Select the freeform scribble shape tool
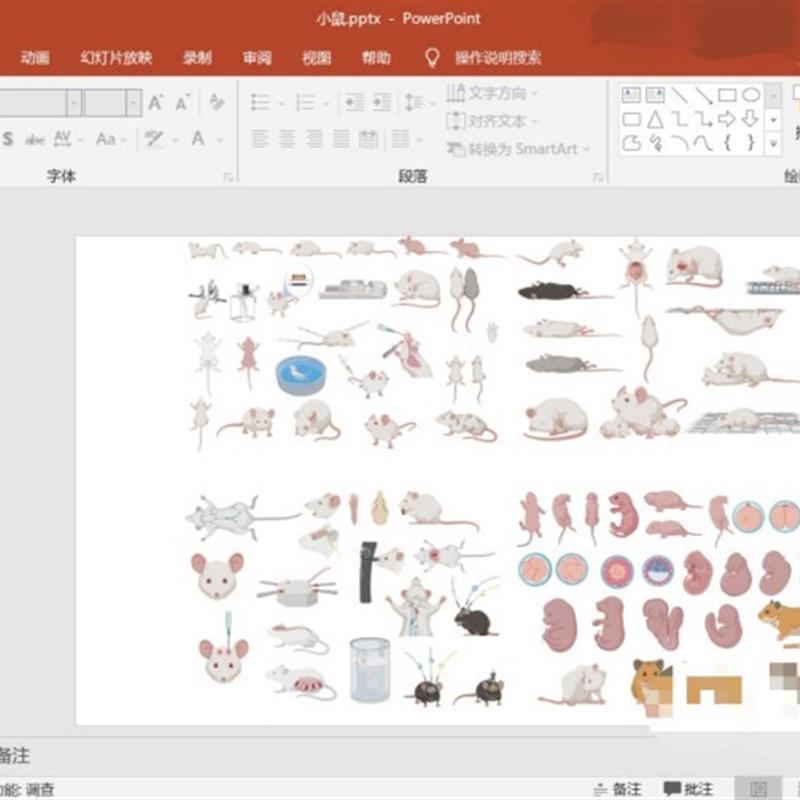Viewport: 800px width, 800px height. [657, 141]
